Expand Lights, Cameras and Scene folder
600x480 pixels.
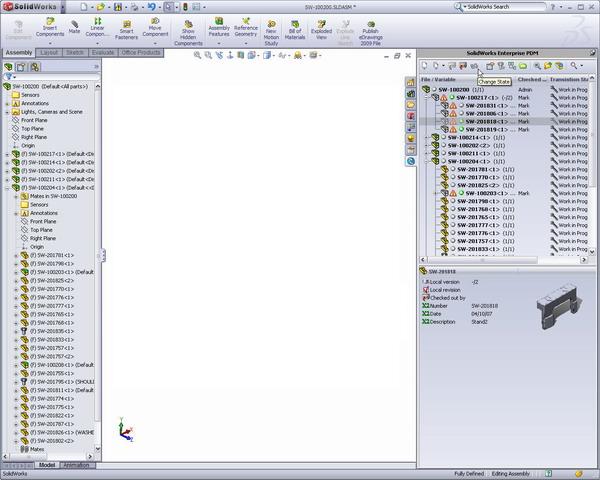[x=7, y=112]
